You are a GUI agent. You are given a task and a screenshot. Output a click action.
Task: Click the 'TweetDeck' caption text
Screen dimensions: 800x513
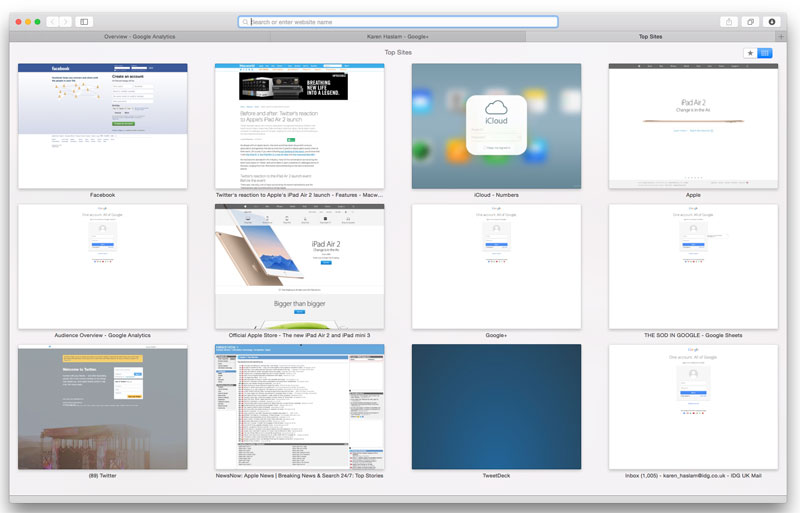(496, 476)
